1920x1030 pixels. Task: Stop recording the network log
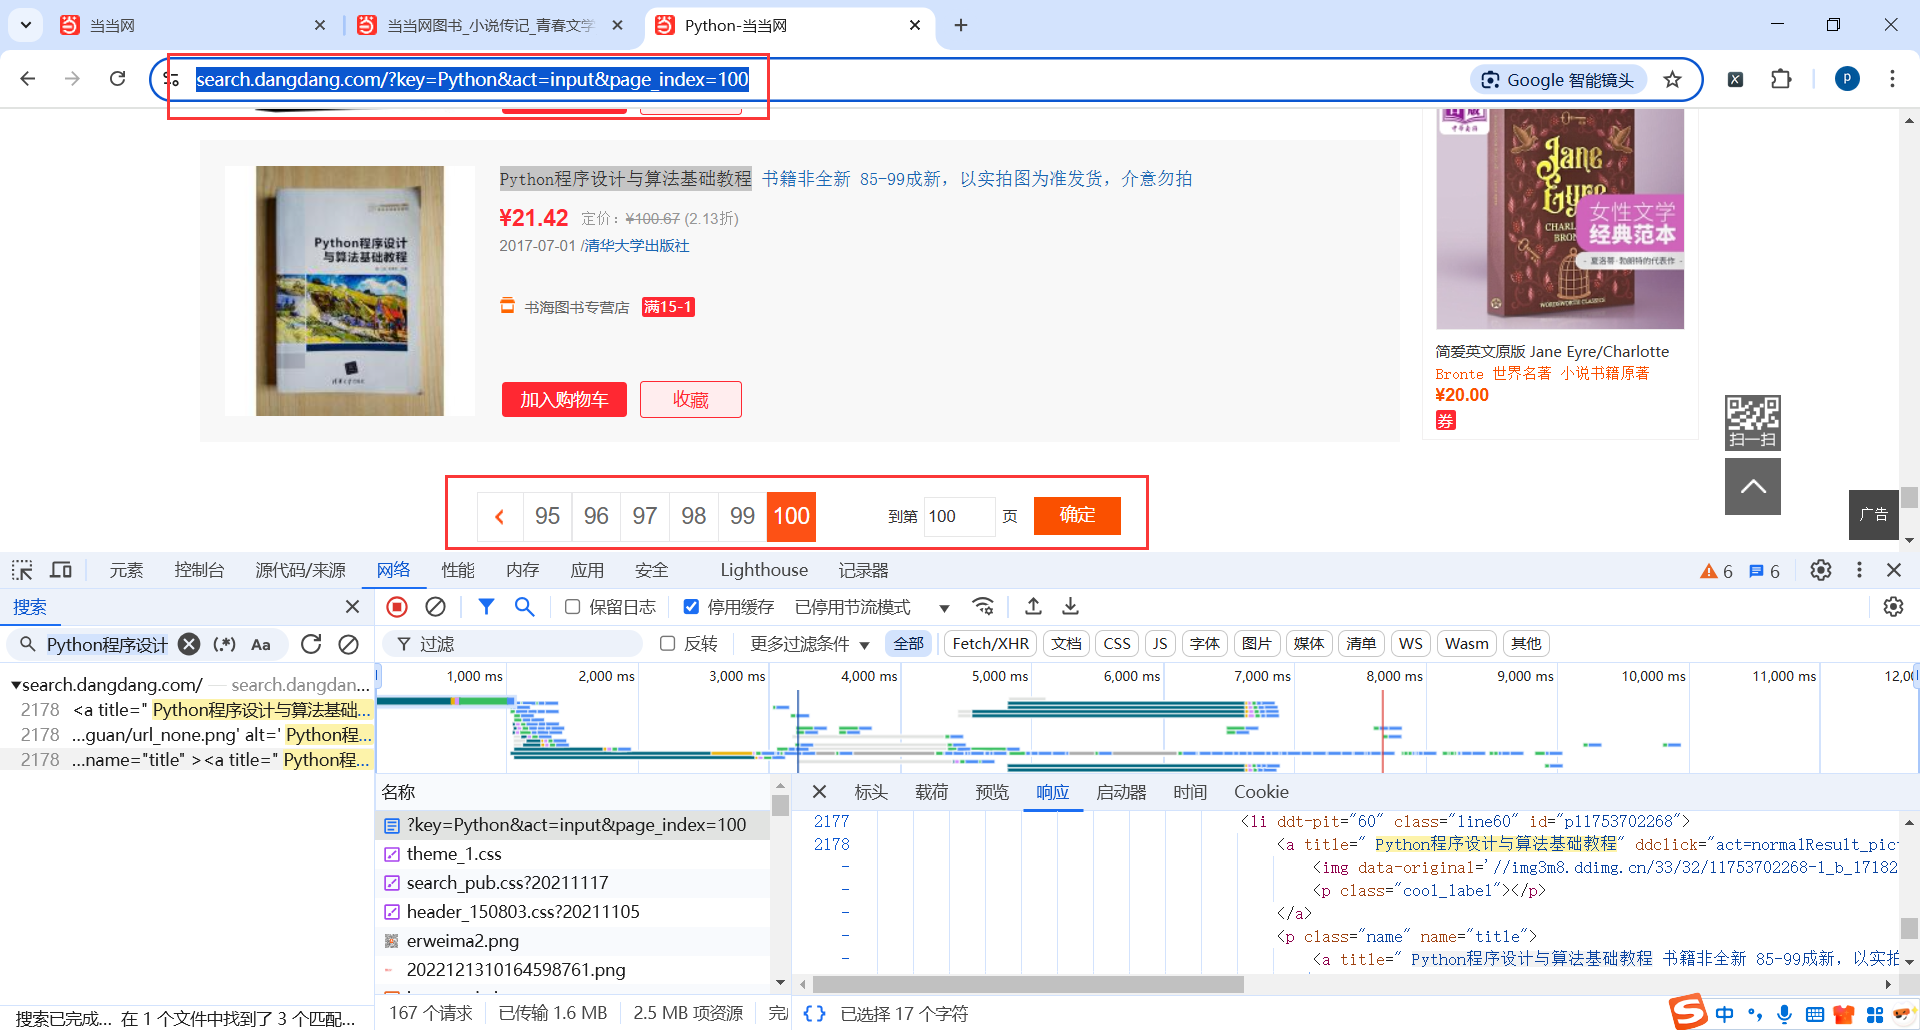coord(397,607)
